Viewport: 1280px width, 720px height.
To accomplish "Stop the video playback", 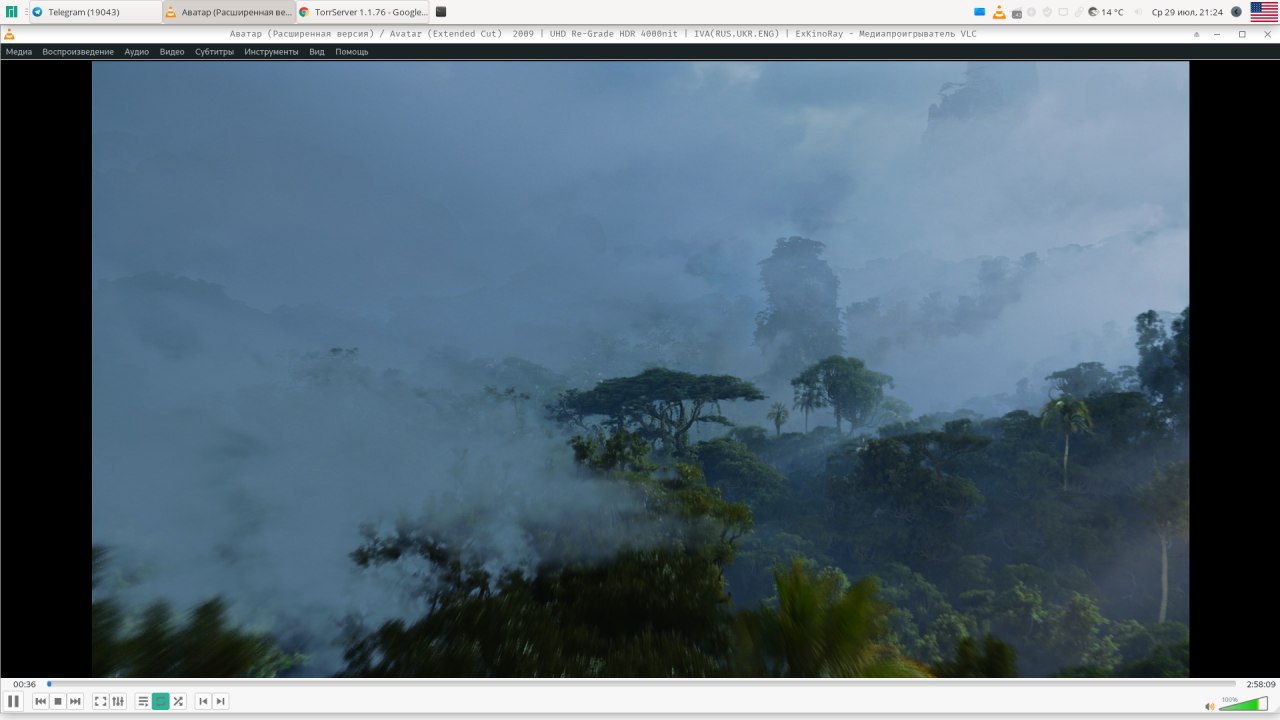I will click(x=58, y=701).
